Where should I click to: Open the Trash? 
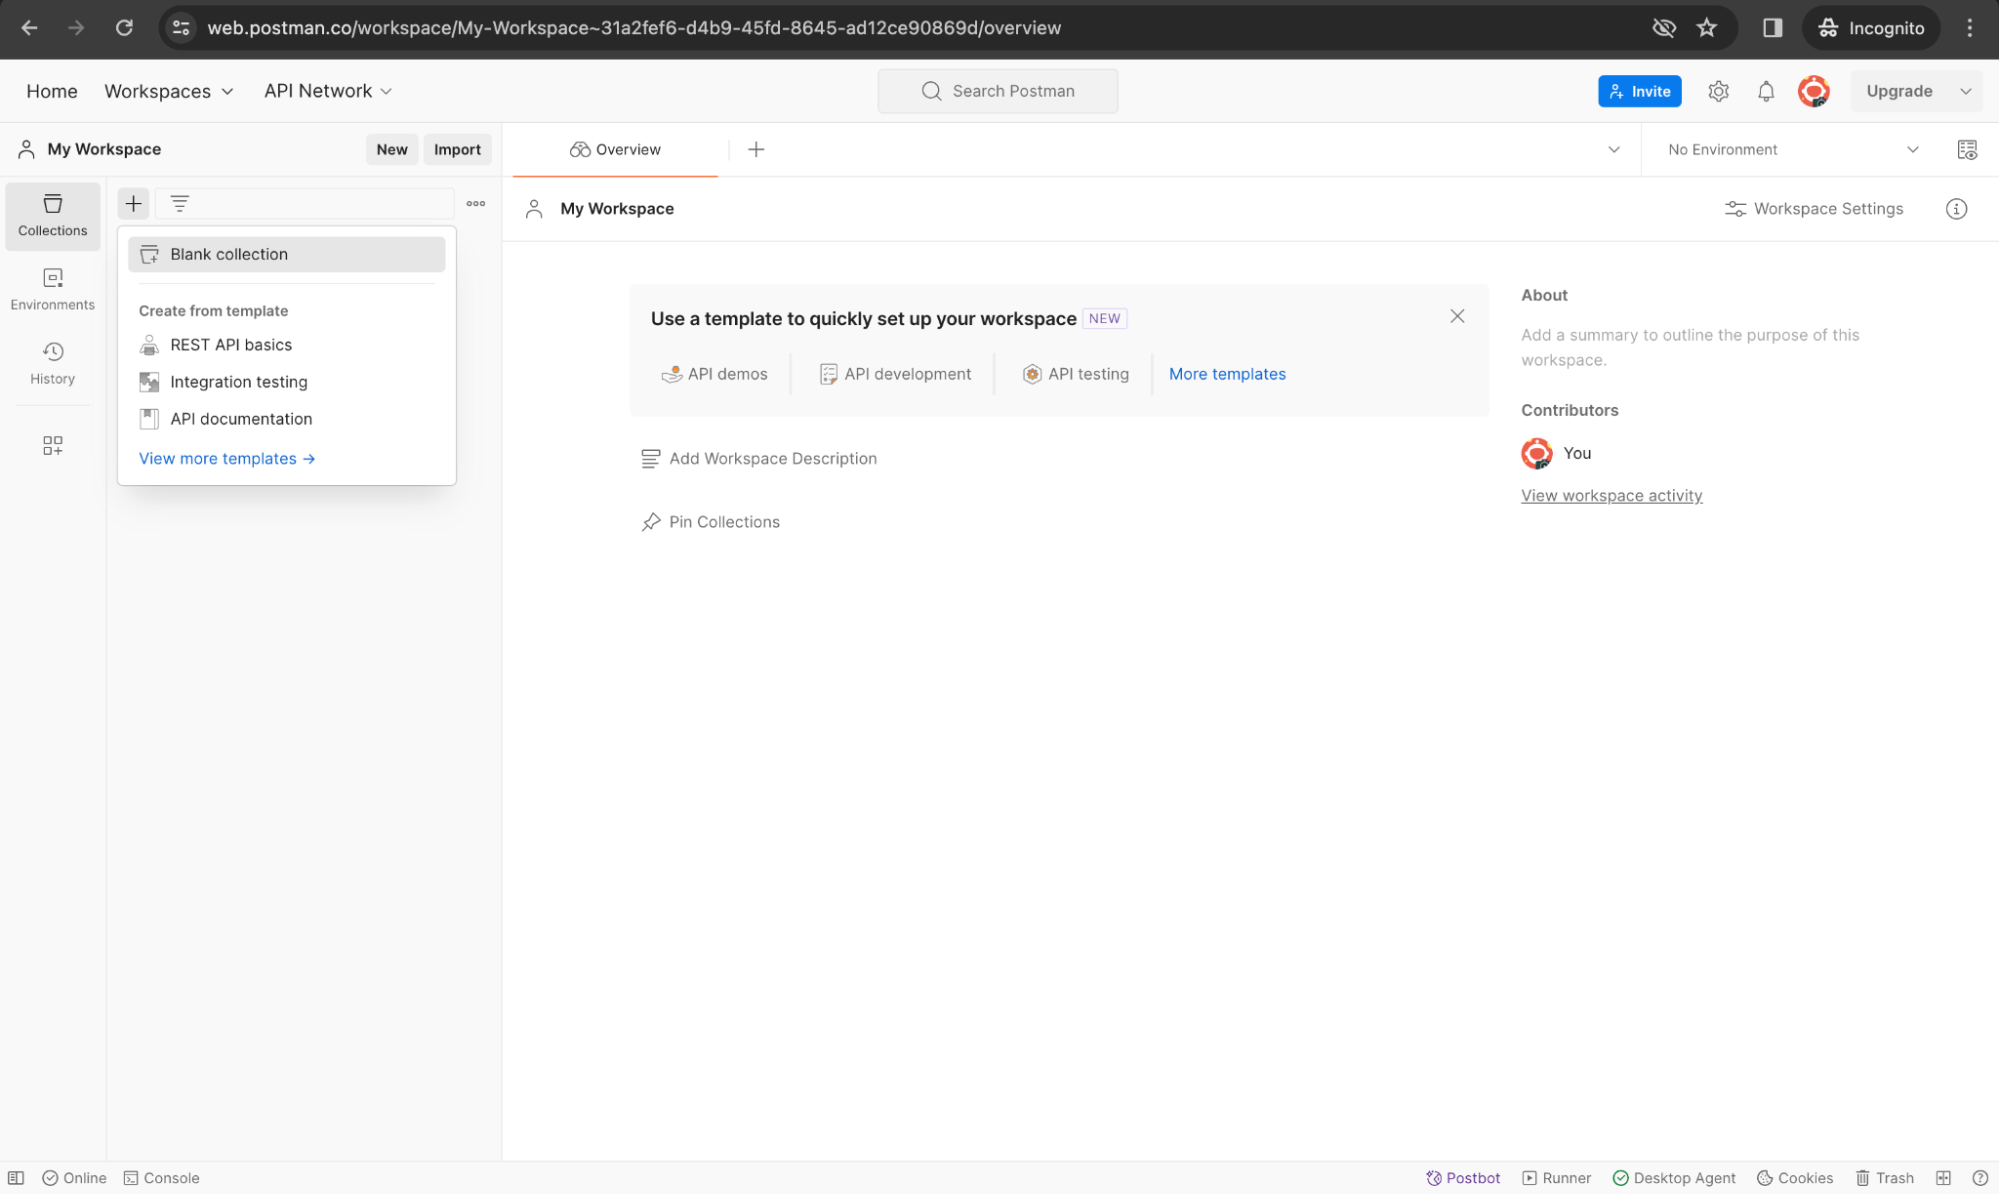1884,1177
